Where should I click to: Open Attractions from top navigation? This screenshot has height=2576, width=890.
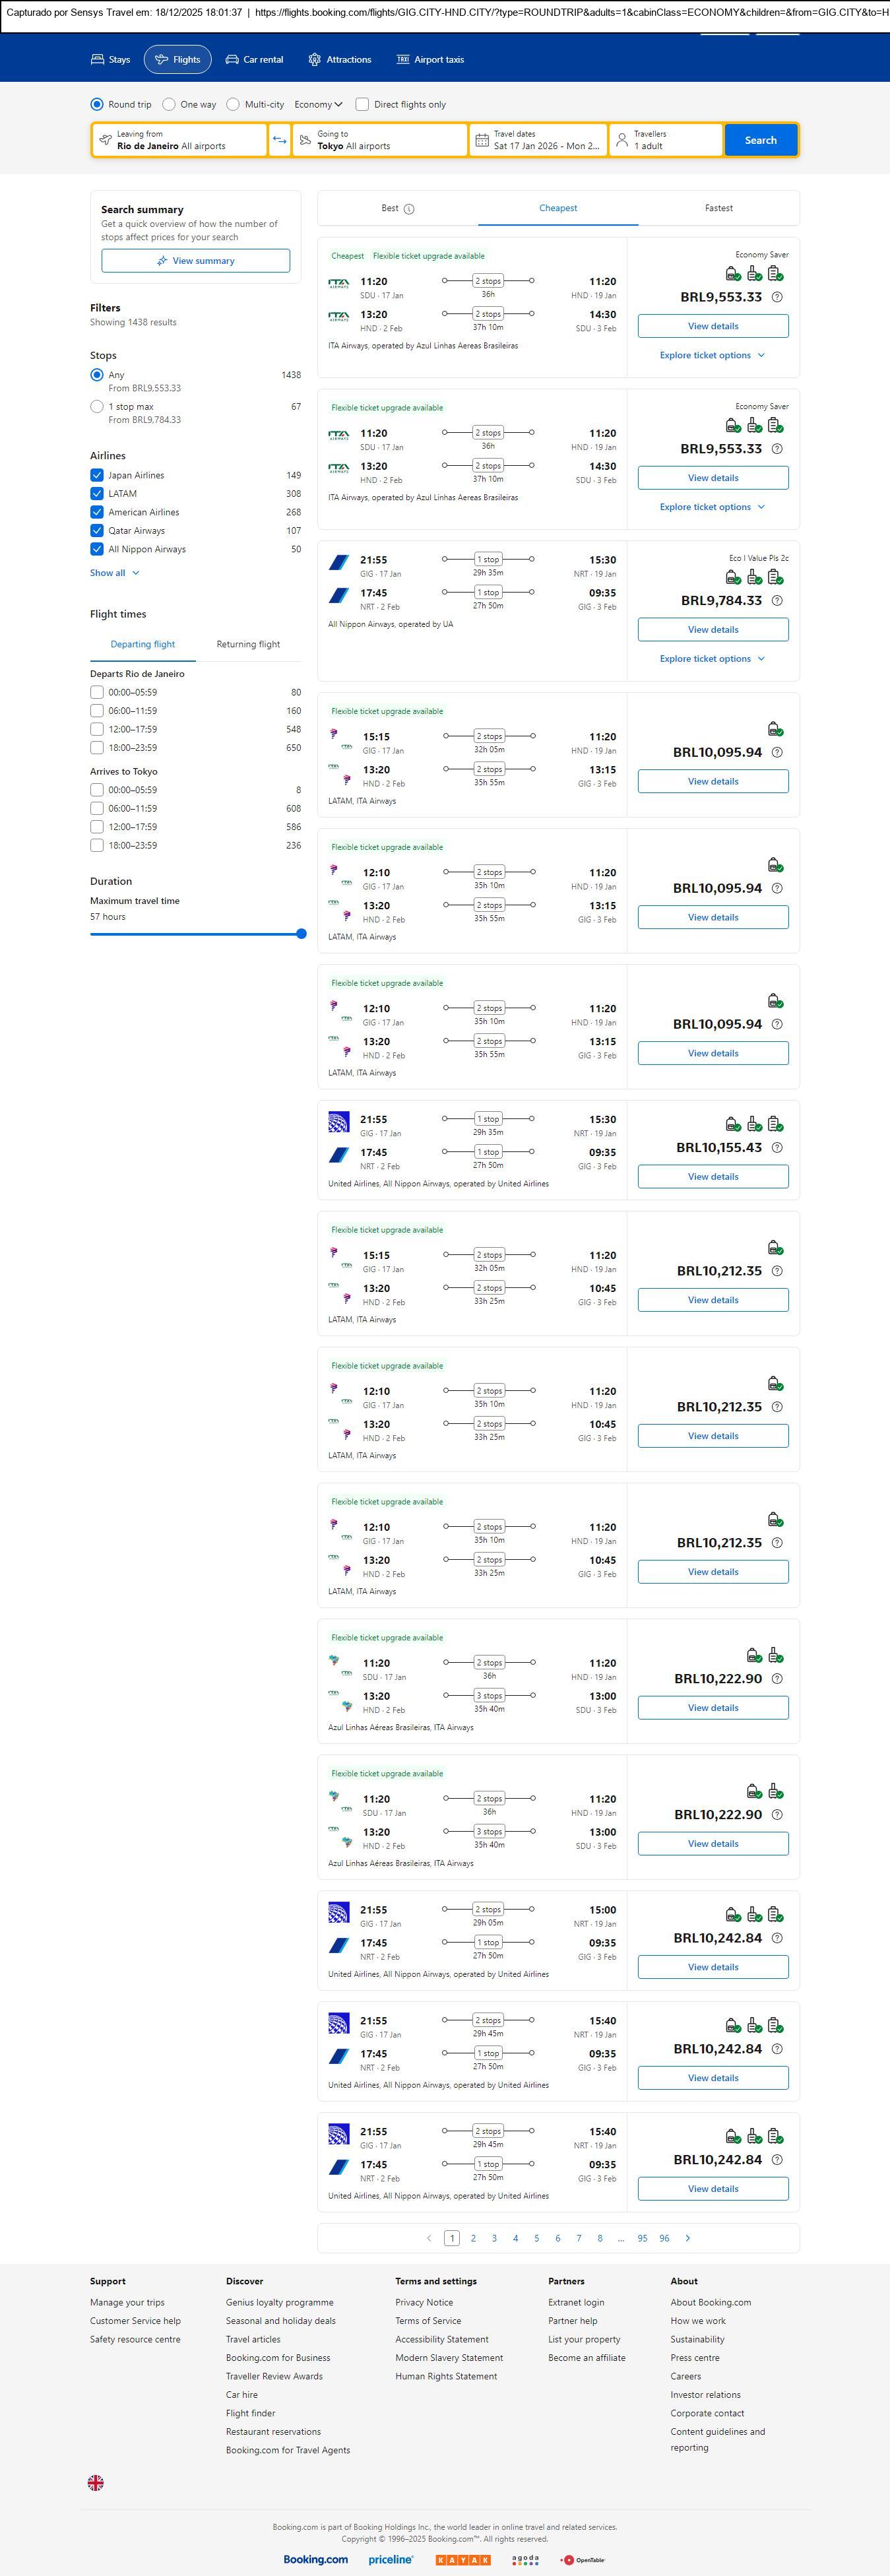click(x=339, y=60)
